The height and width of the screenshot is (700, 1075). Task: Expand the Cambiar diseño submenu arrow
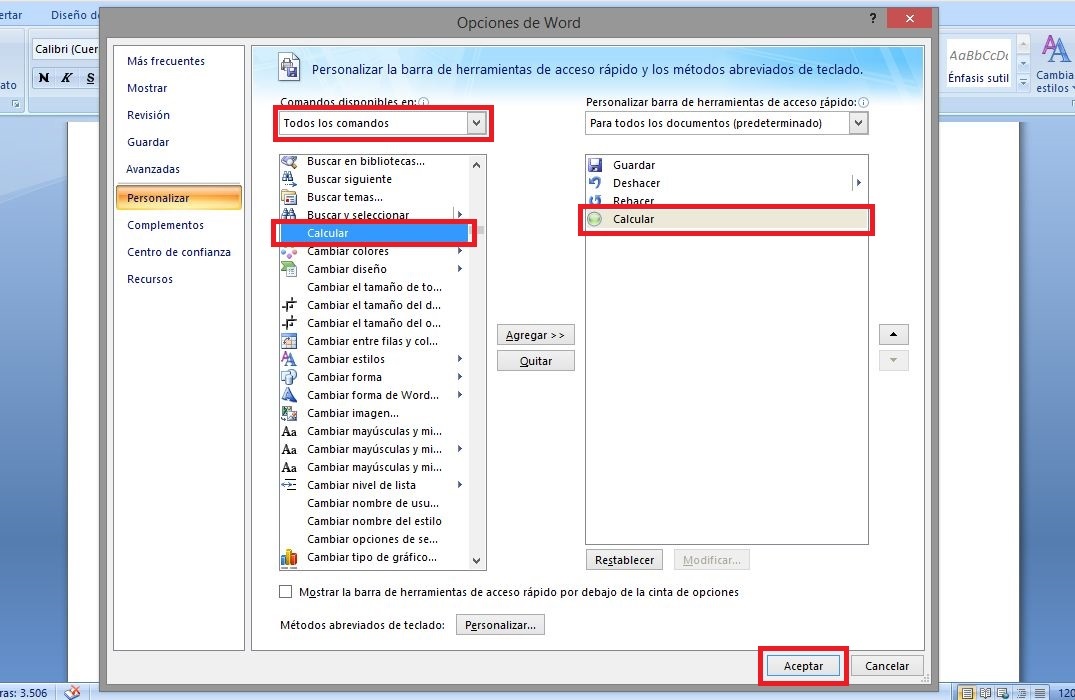coord(459,269)
